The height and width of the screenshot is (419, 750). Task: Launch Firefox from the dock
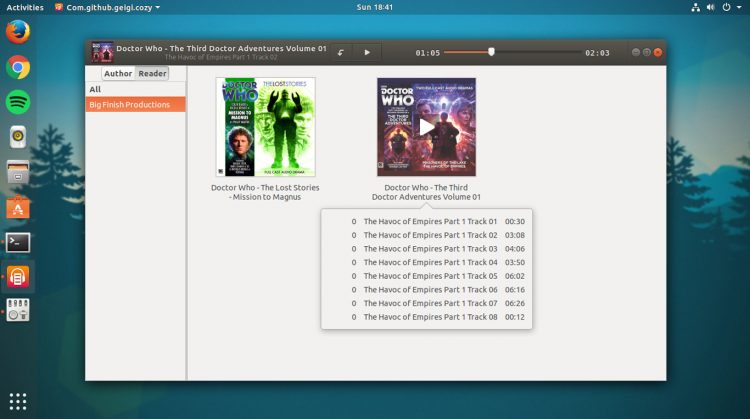tap(18, 32)
